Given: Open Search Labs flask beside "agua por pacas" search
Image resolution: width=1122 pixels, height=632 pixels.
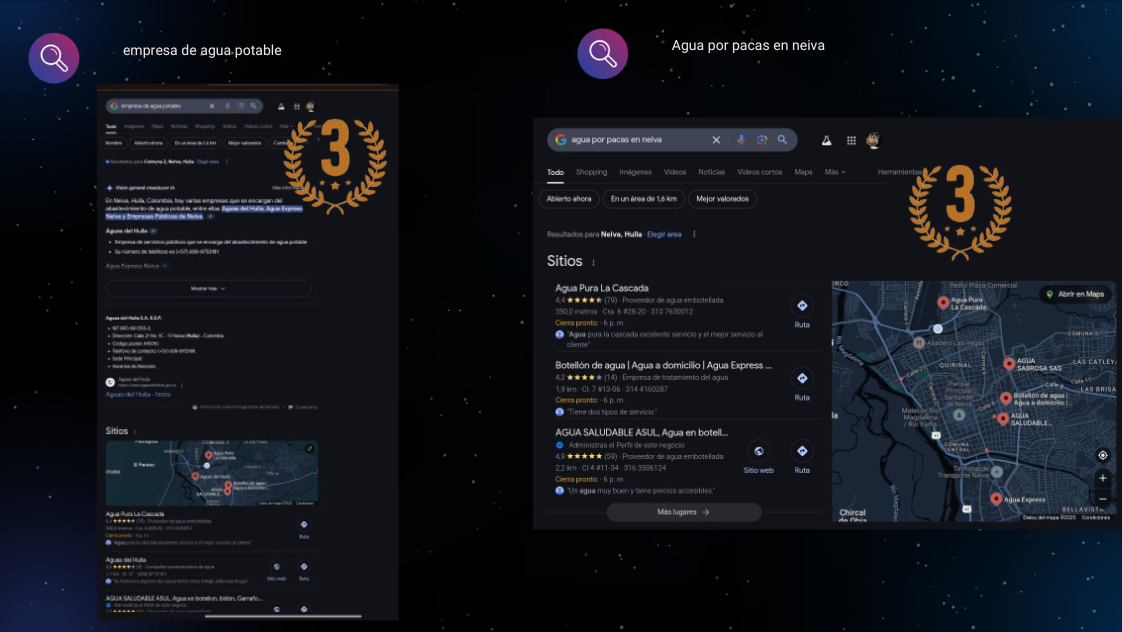Looking at the screenshot, I should 826,140.
